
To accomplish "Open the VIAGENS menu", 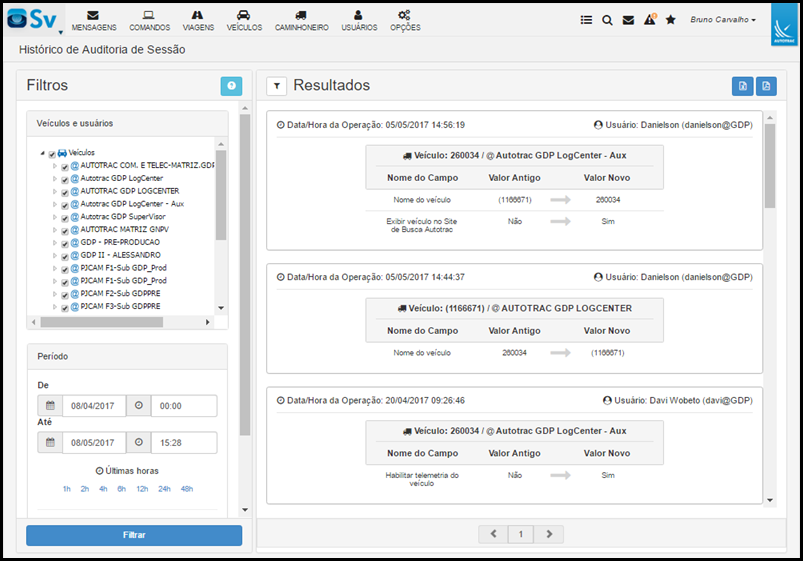I will pos(198,21).
